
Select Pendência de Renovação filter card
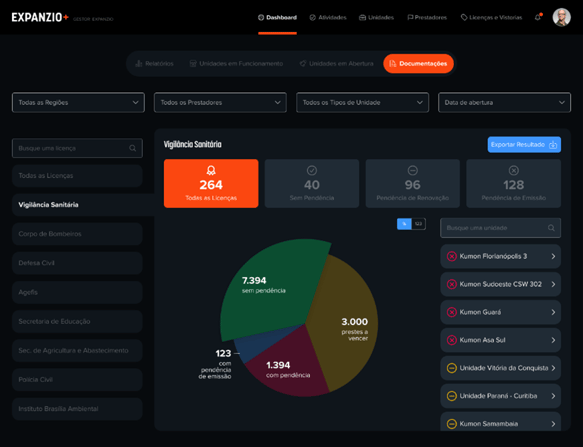[412, 183]
